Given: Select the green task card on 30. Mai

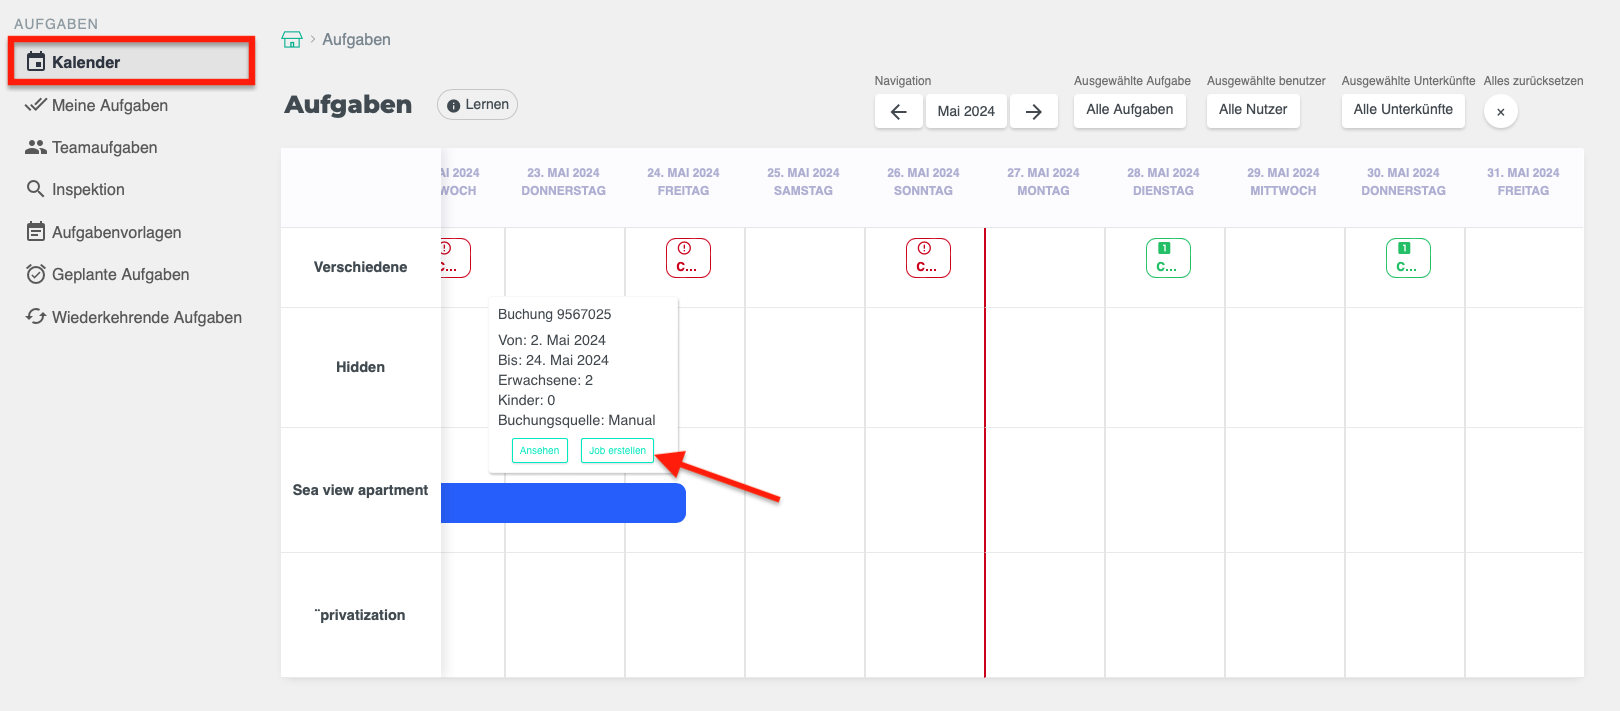Looking at the screenshot, I should pos(1408,258).
